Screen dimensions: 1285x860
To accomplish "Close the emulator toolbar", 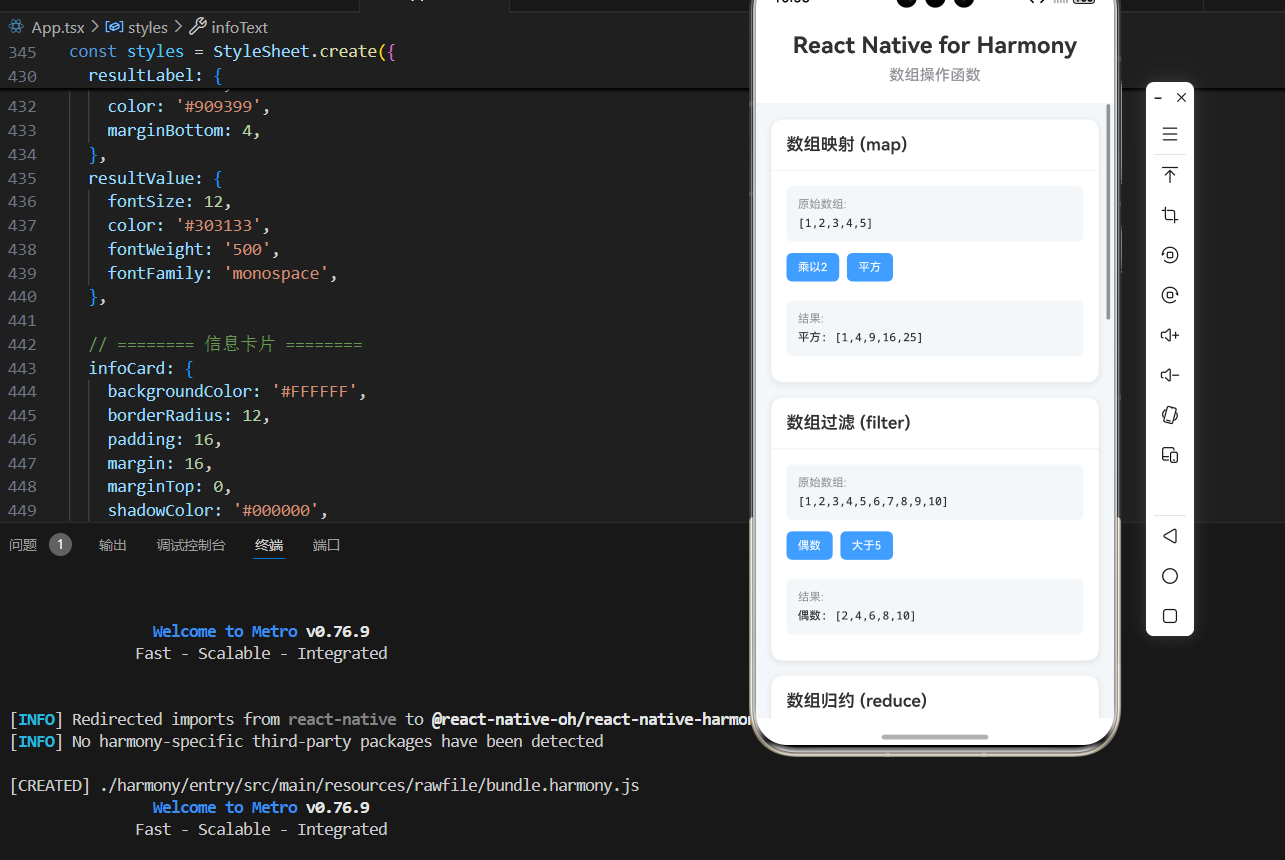I will click(1181, 98).
